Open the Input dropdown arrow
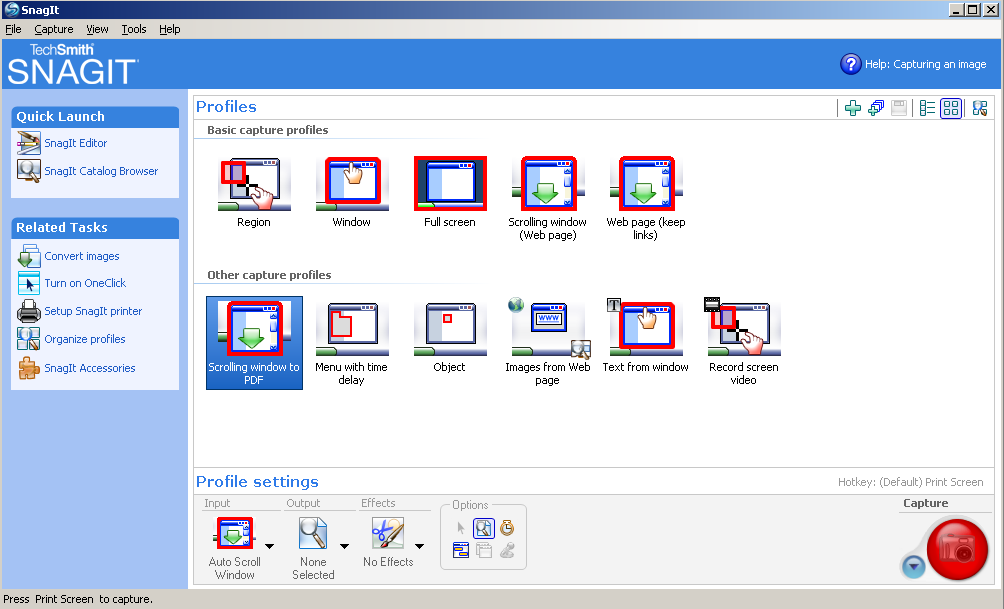 click(270, 546)
